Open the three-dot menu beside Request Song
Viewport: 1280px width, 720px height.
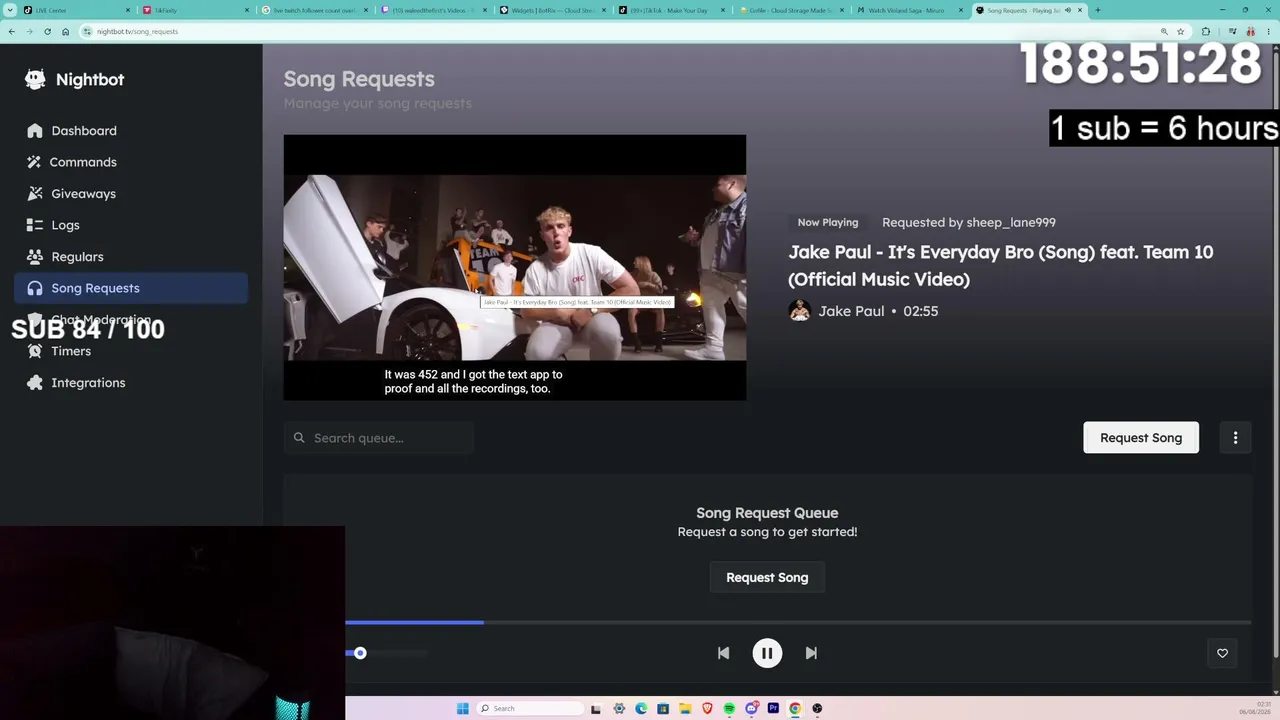(1235, 437)
